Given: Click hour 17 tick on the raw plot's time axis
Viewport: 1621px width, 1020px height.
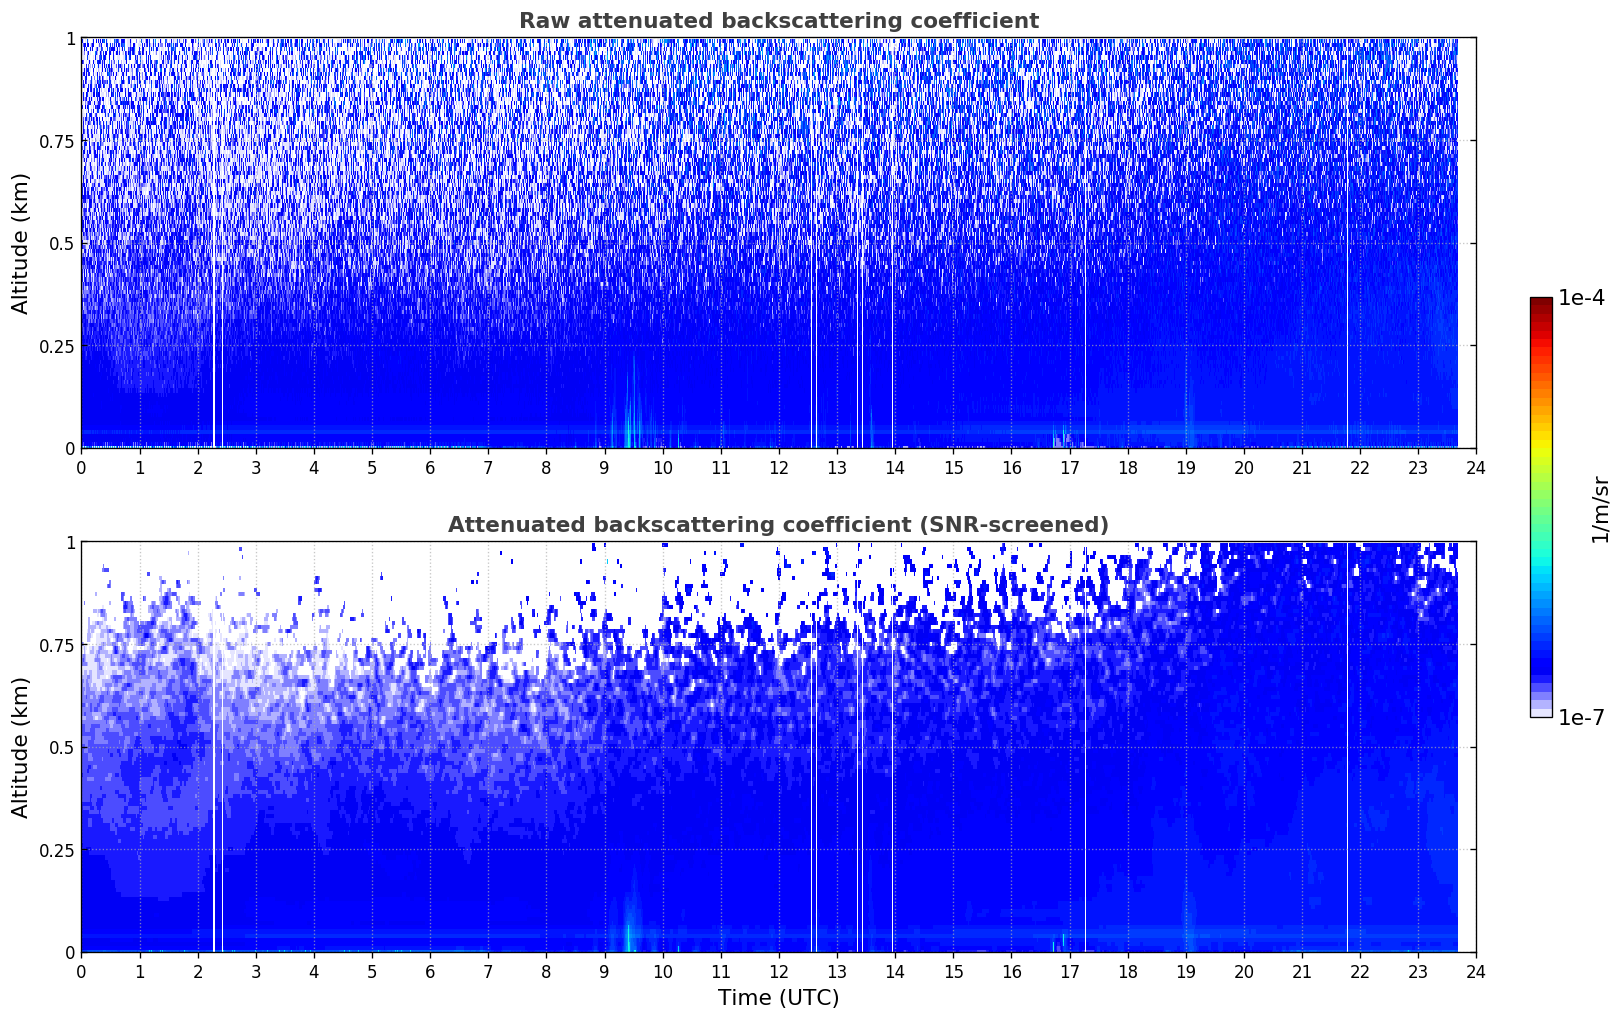Looking at the screenshot, I should tap(1069, 467).
